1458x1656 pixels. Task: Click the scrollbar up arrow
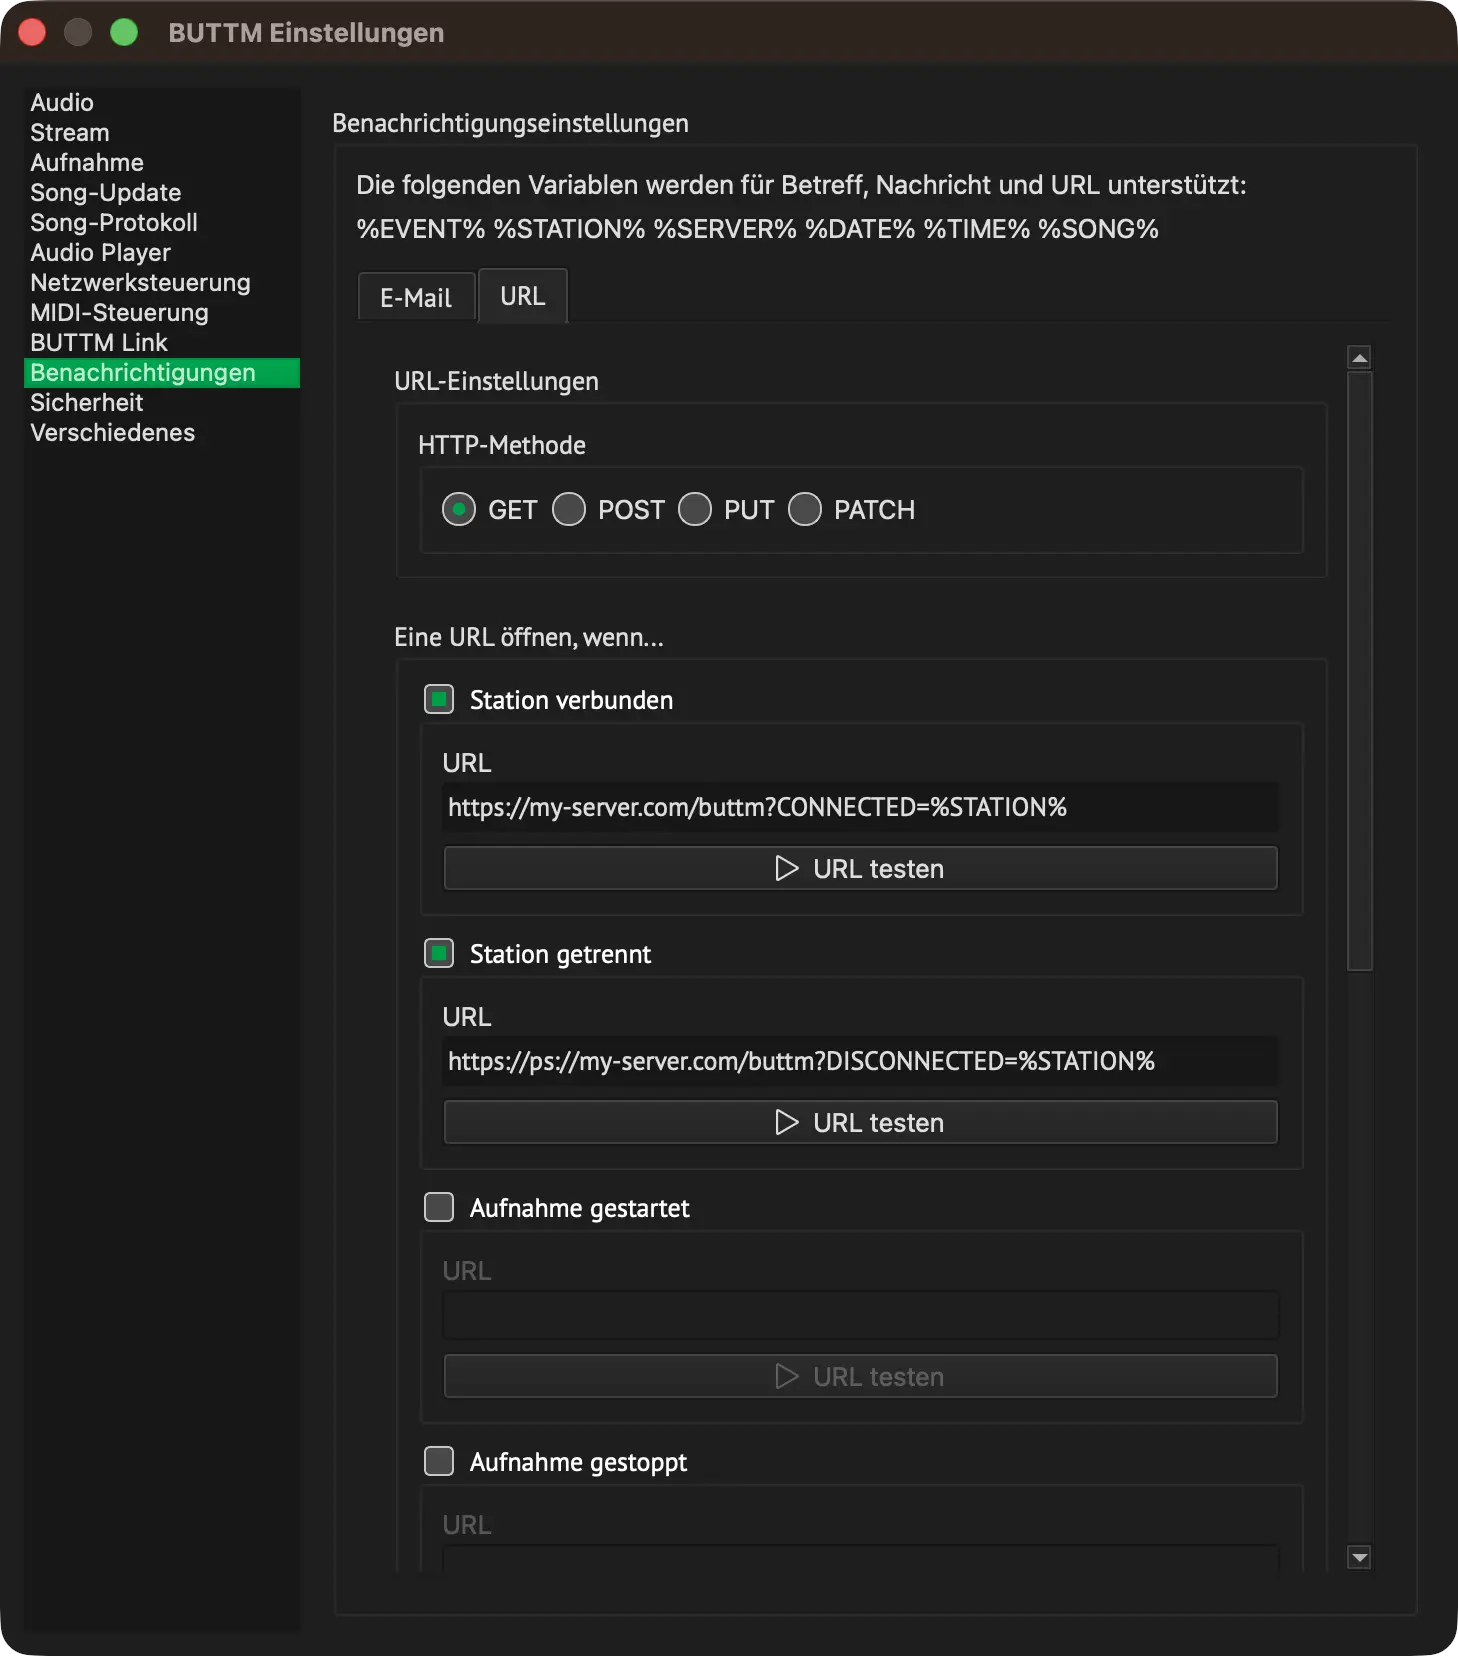click(1359, 357)
